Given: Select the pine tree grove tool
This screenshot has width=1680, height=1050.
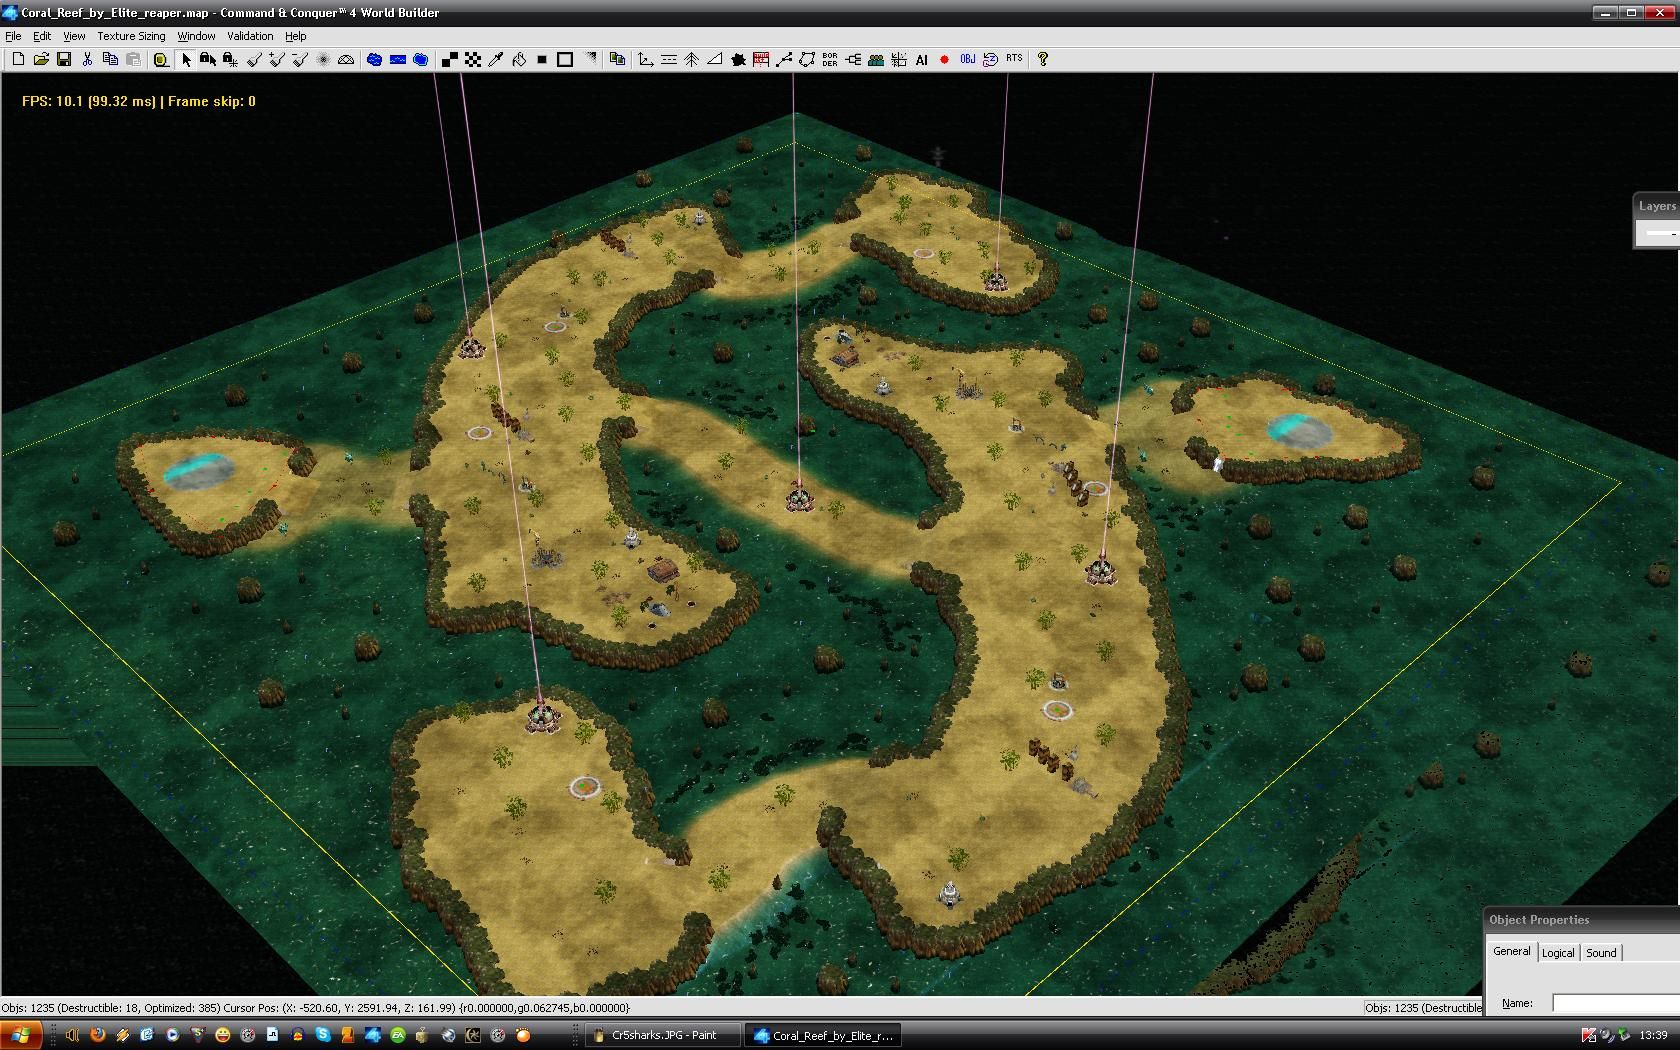Looking at the screenshot, I should [x=692, y=59].
